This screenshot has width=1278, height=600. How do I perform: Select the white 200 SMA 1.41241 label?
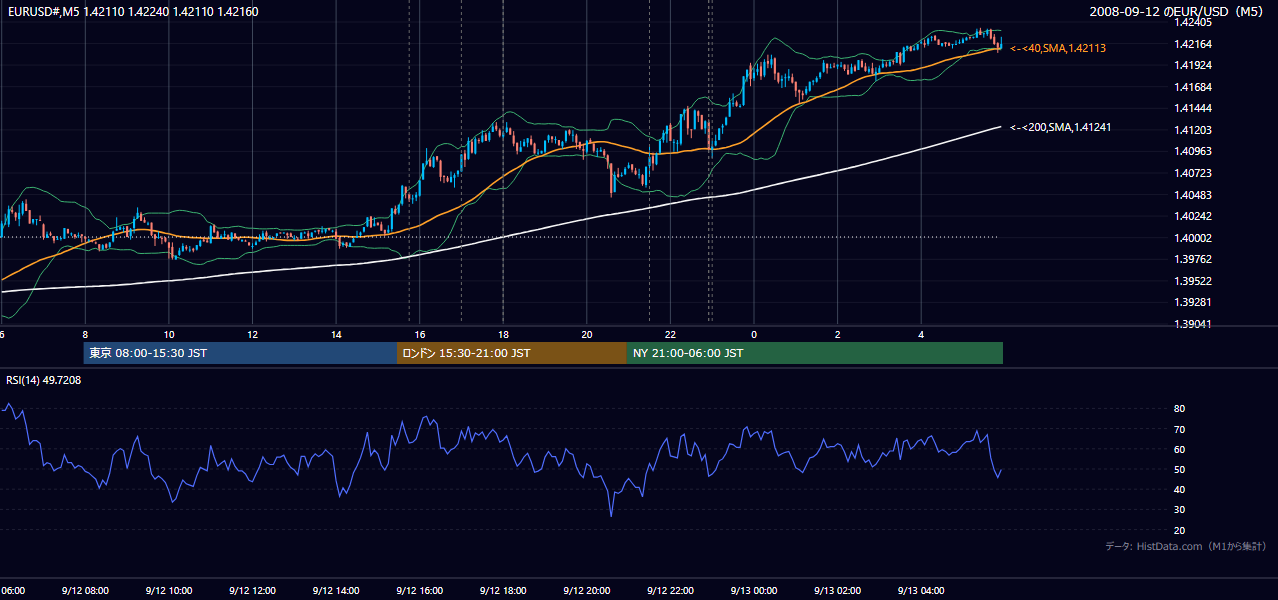[1061, 127]
